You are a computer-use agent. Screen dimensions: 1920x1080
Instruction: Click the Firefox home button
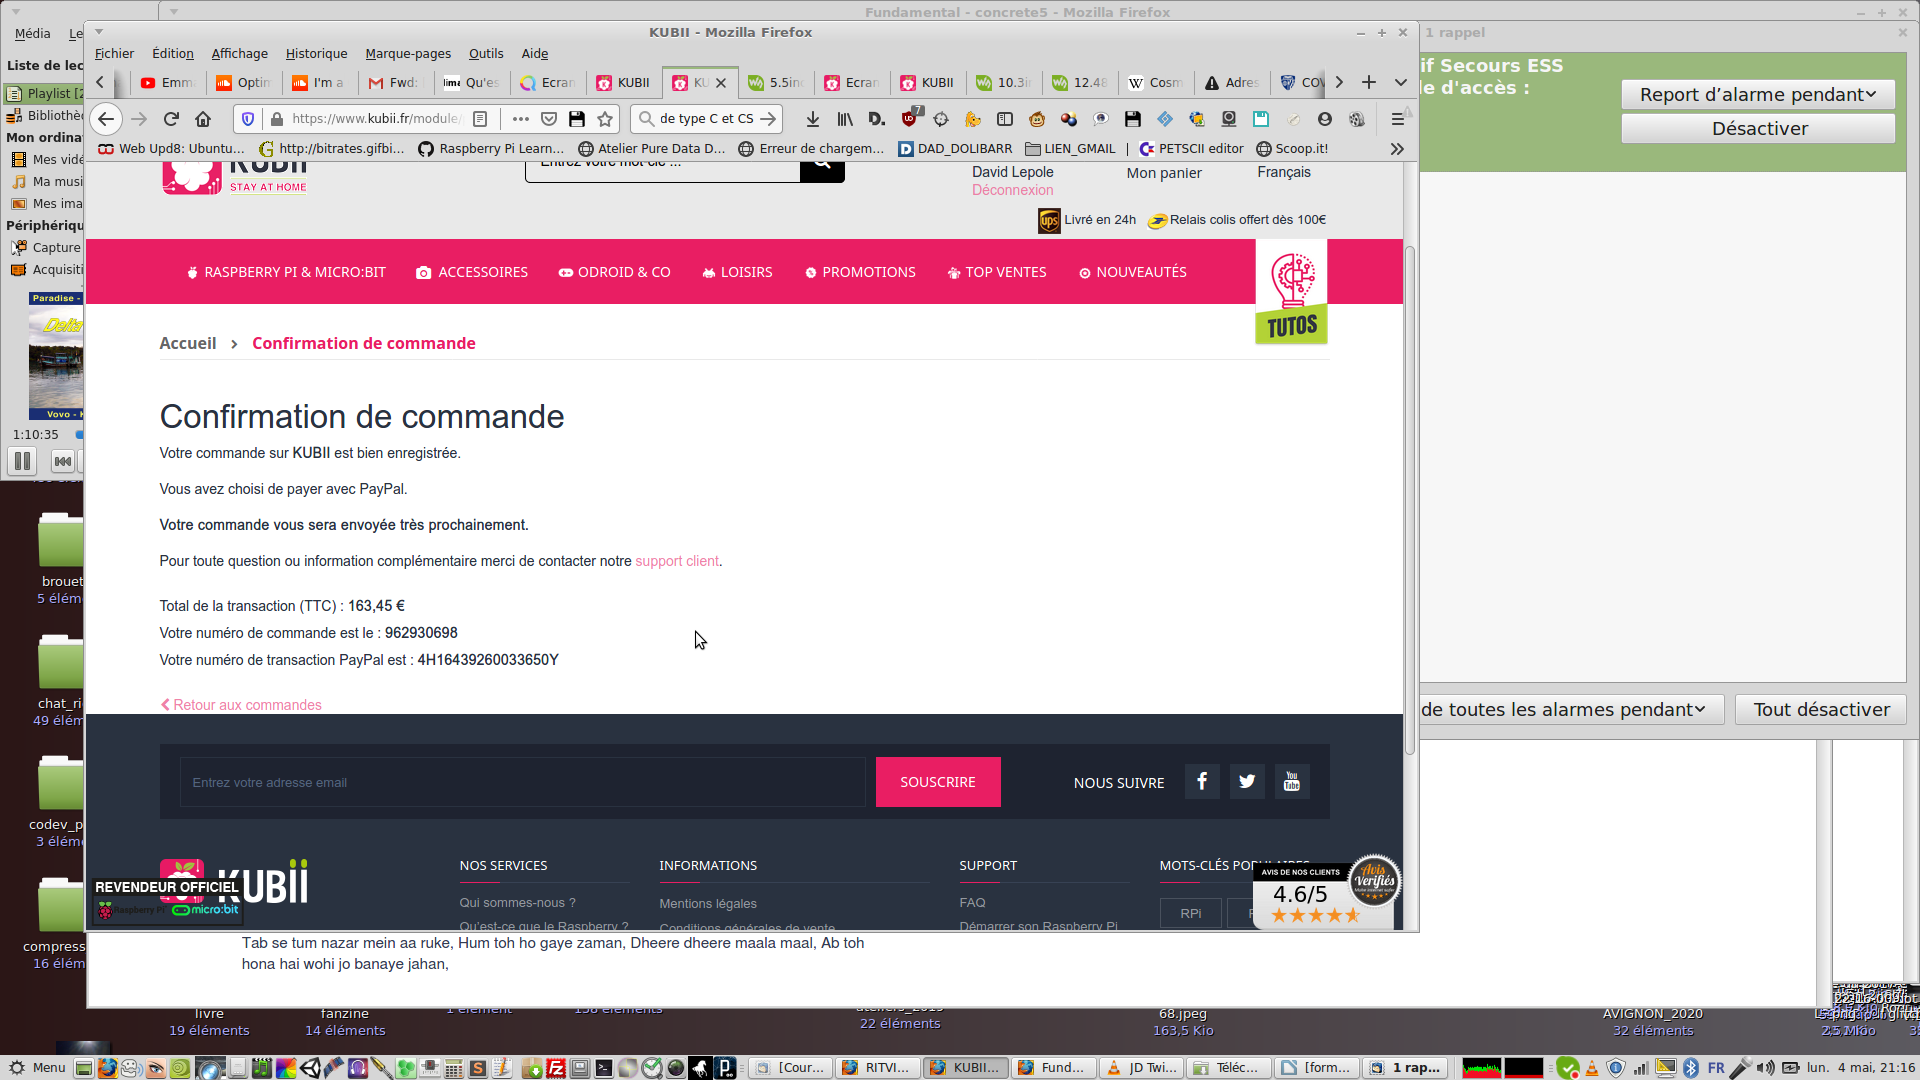tap(203, 119)
